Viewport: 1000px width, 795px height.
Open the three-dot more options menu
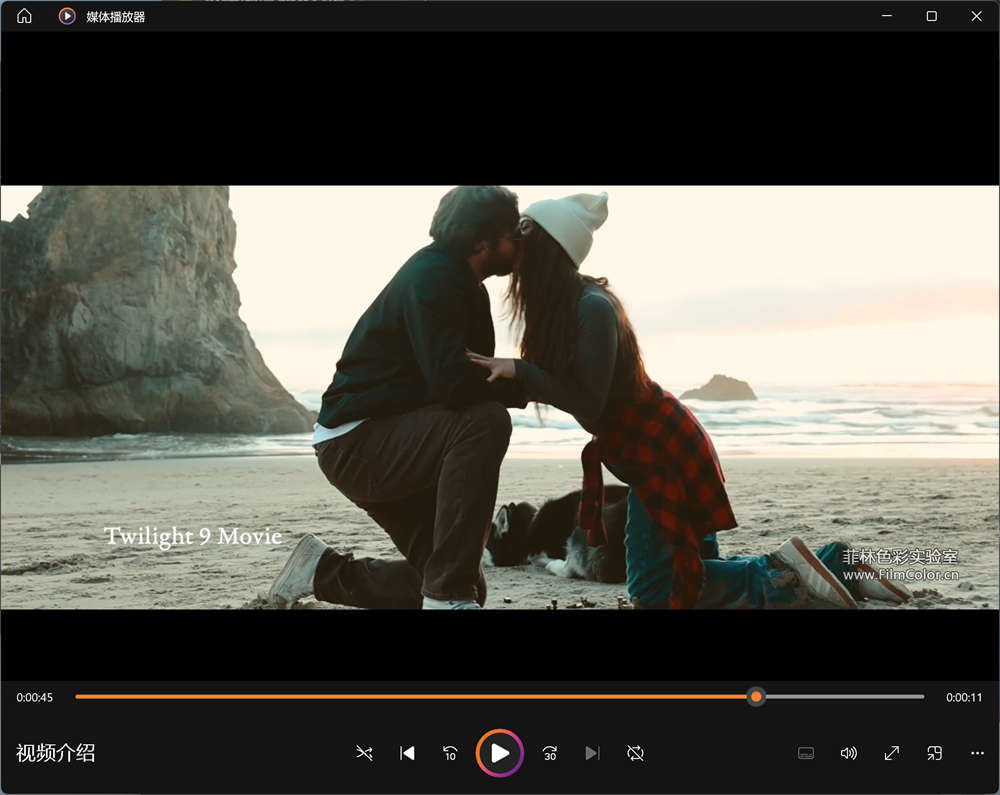pyautogui.click(x=978, y=753)
